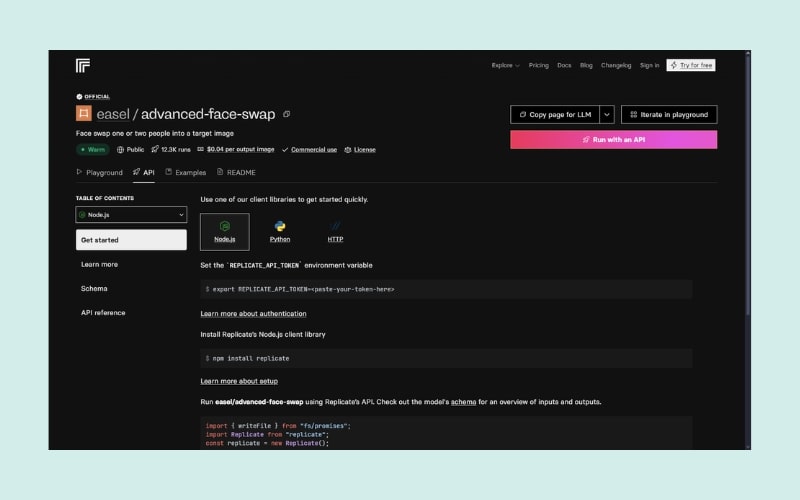
Task: Click the Node.js logo in library picker
Action: [x=224, y=226]
